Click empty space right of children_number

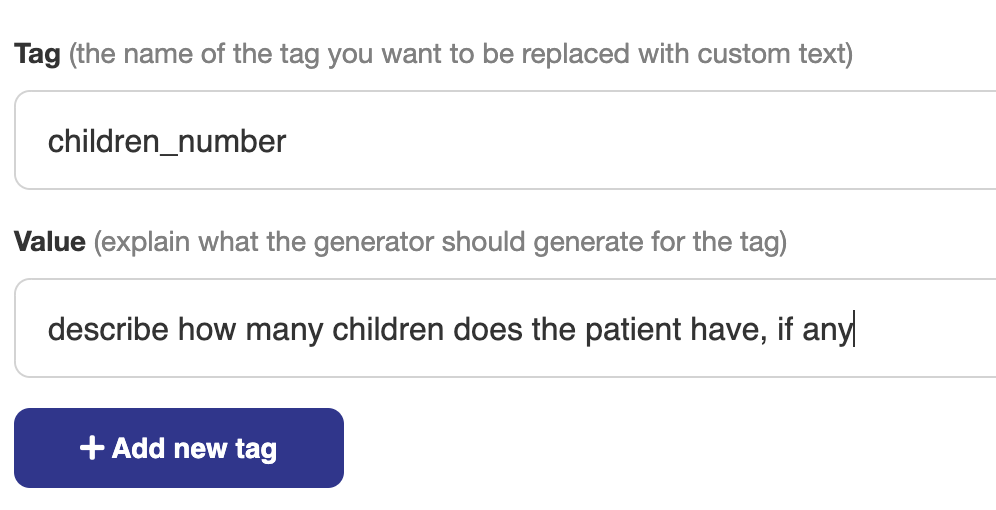point(635,140)
